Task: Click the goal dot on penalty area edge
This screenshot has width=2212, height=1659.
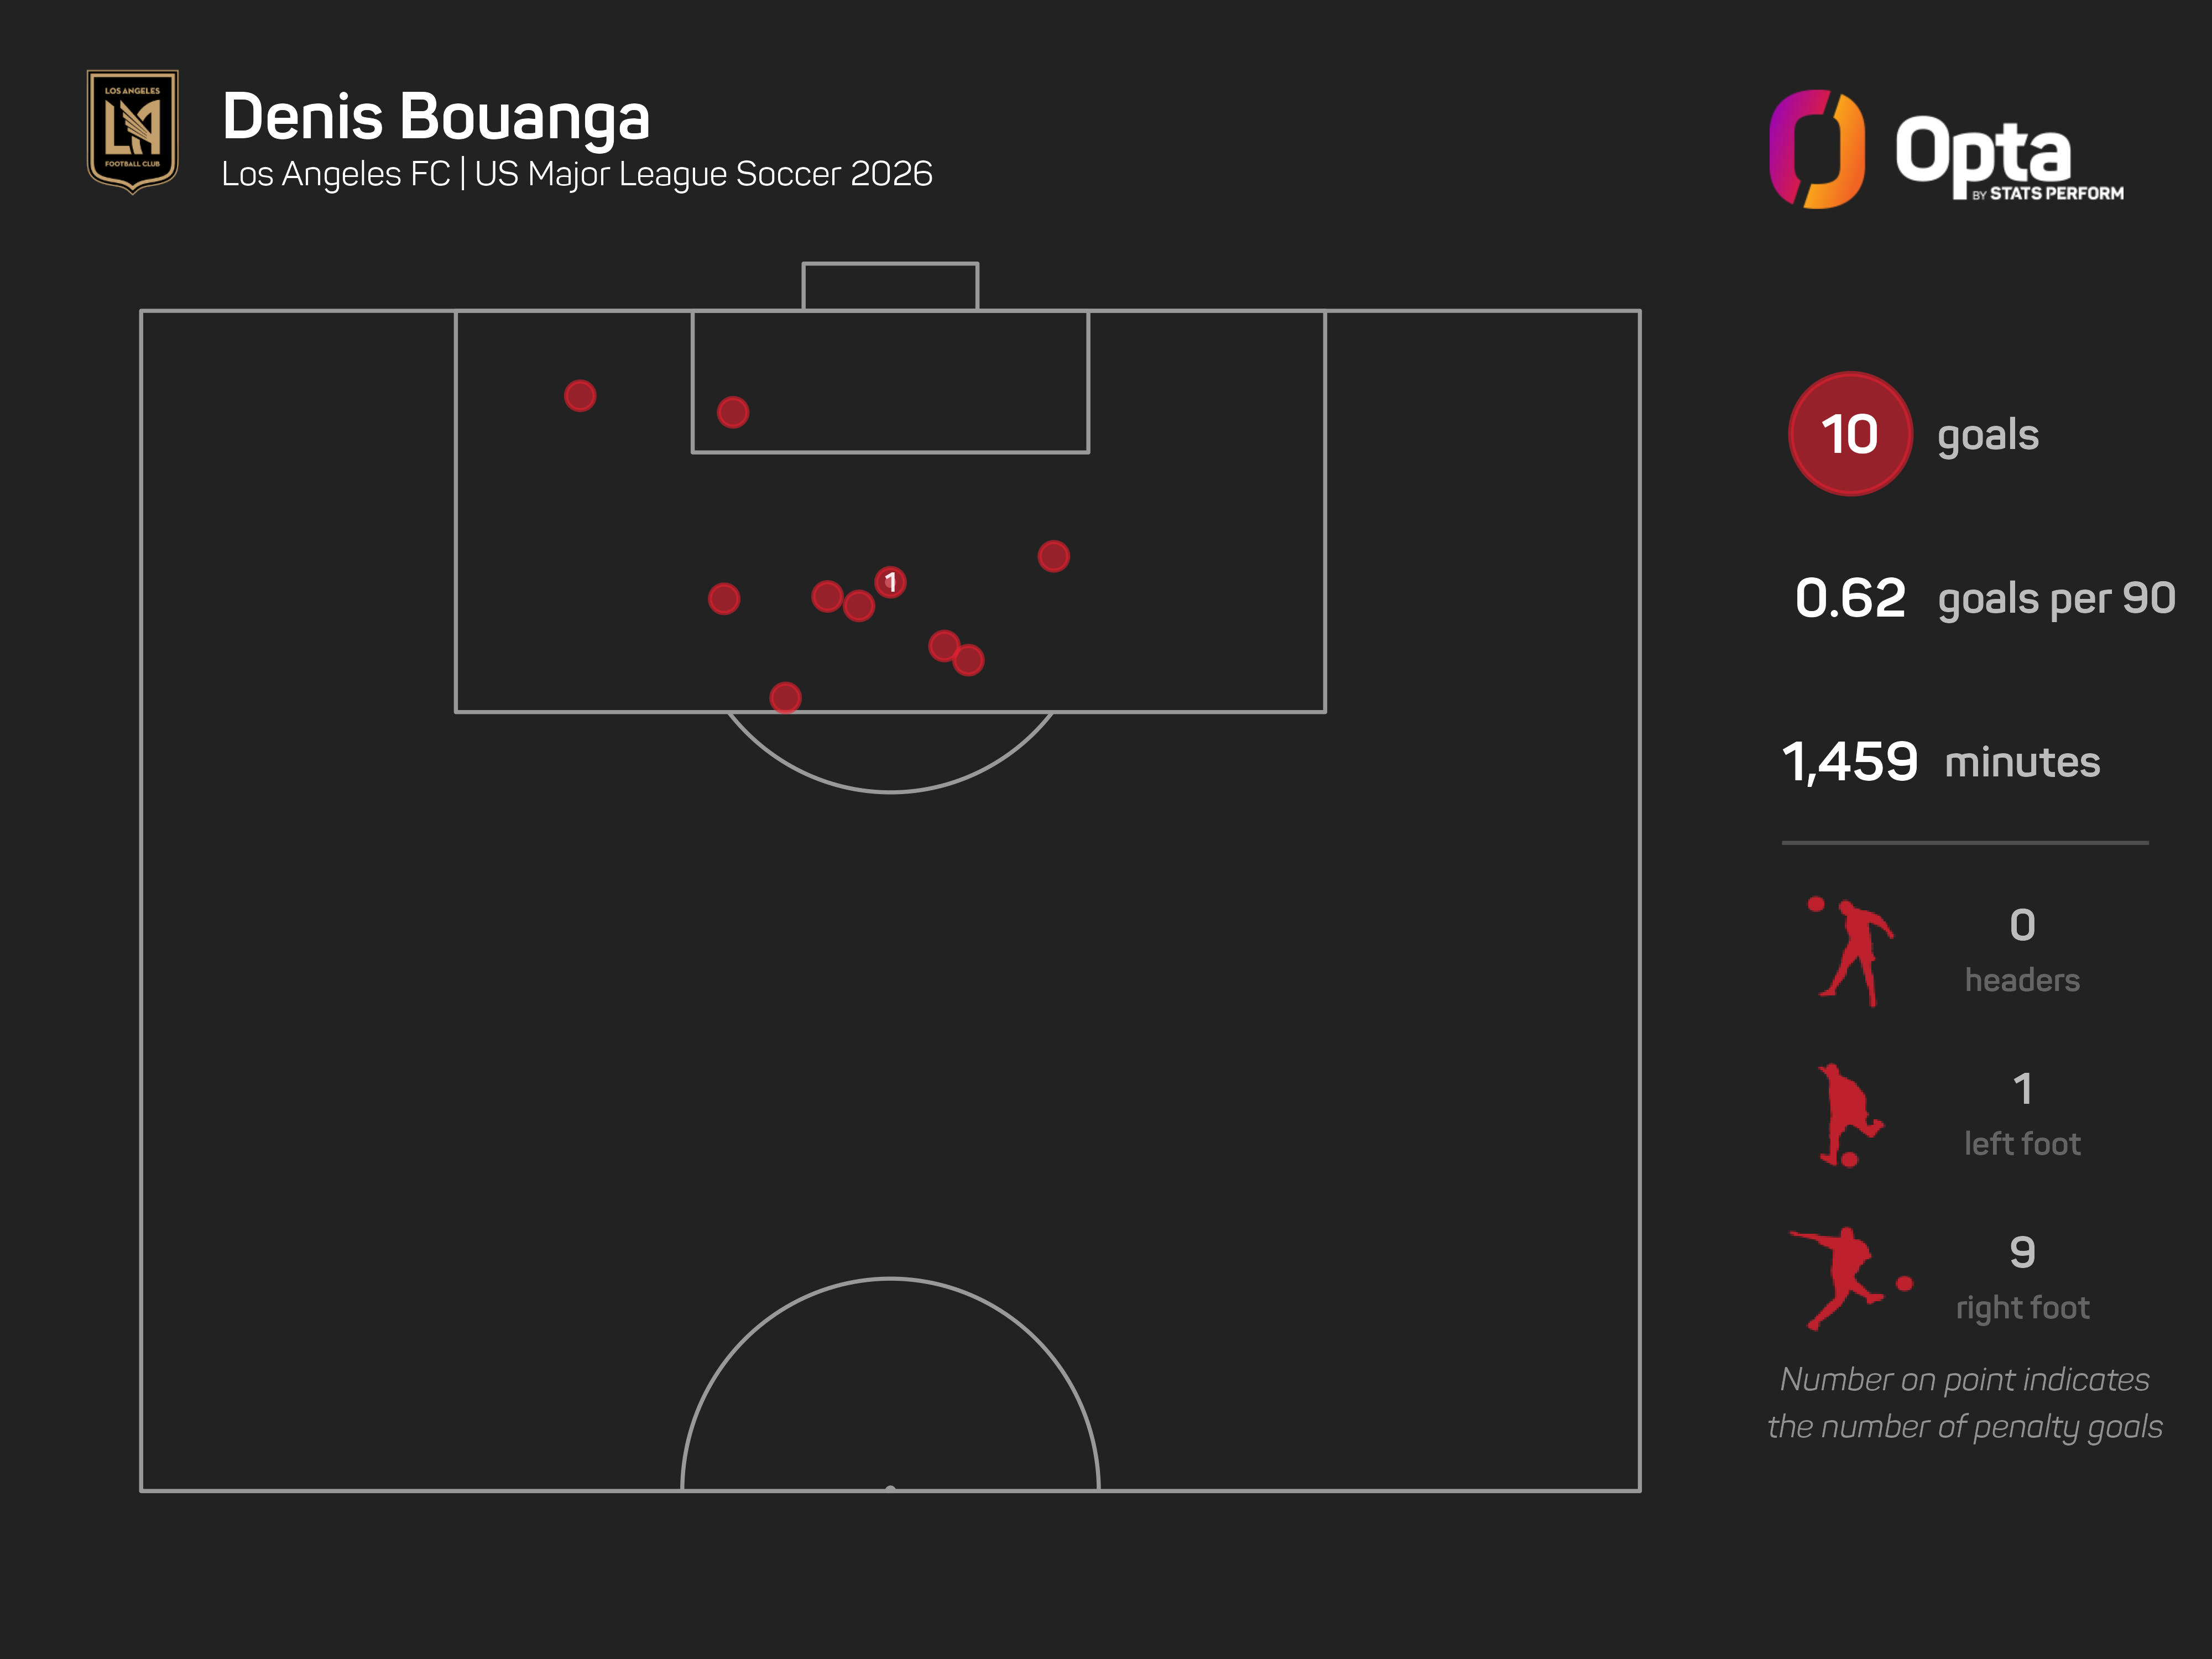Action: [786, 698]
